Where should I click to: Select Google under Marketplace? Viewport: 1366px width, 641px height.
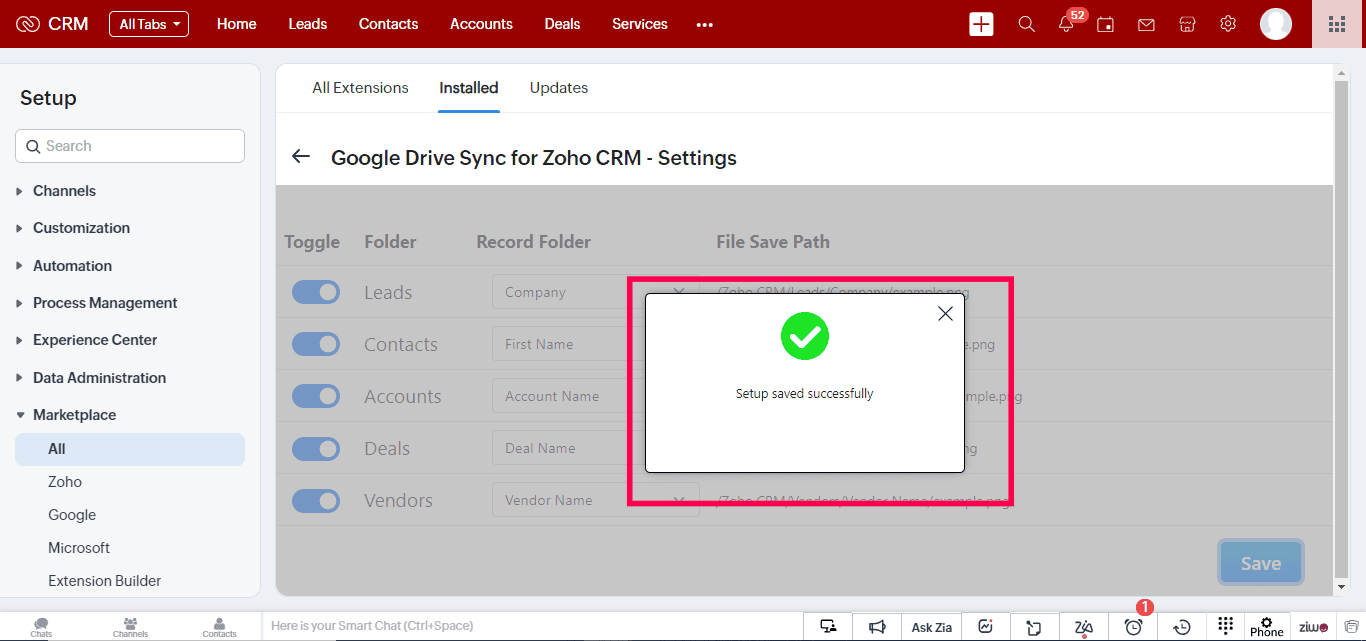pyautogui.click(x=72, y=515)
